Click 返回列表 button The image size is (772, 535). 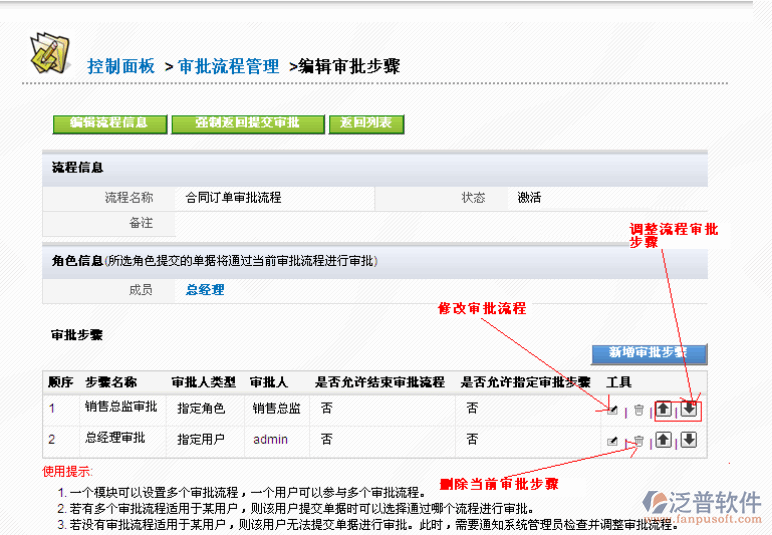coord(367,124)
